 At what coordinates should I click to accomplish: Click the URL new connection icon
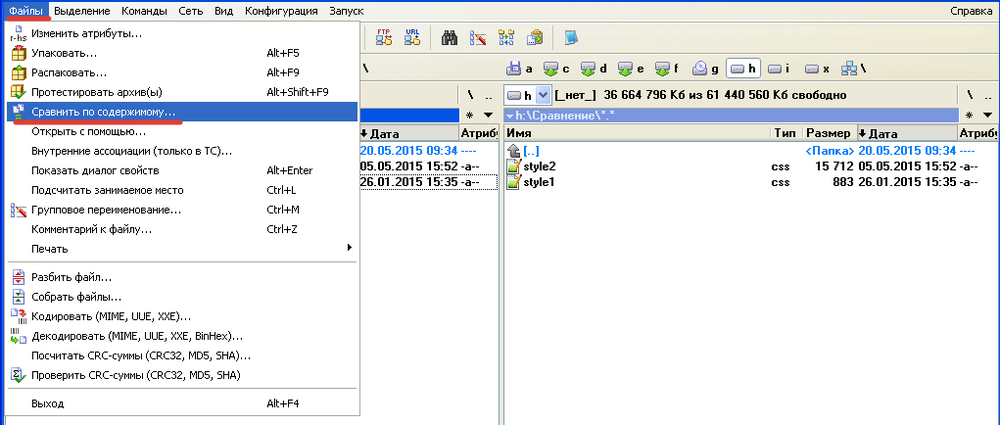413,38
